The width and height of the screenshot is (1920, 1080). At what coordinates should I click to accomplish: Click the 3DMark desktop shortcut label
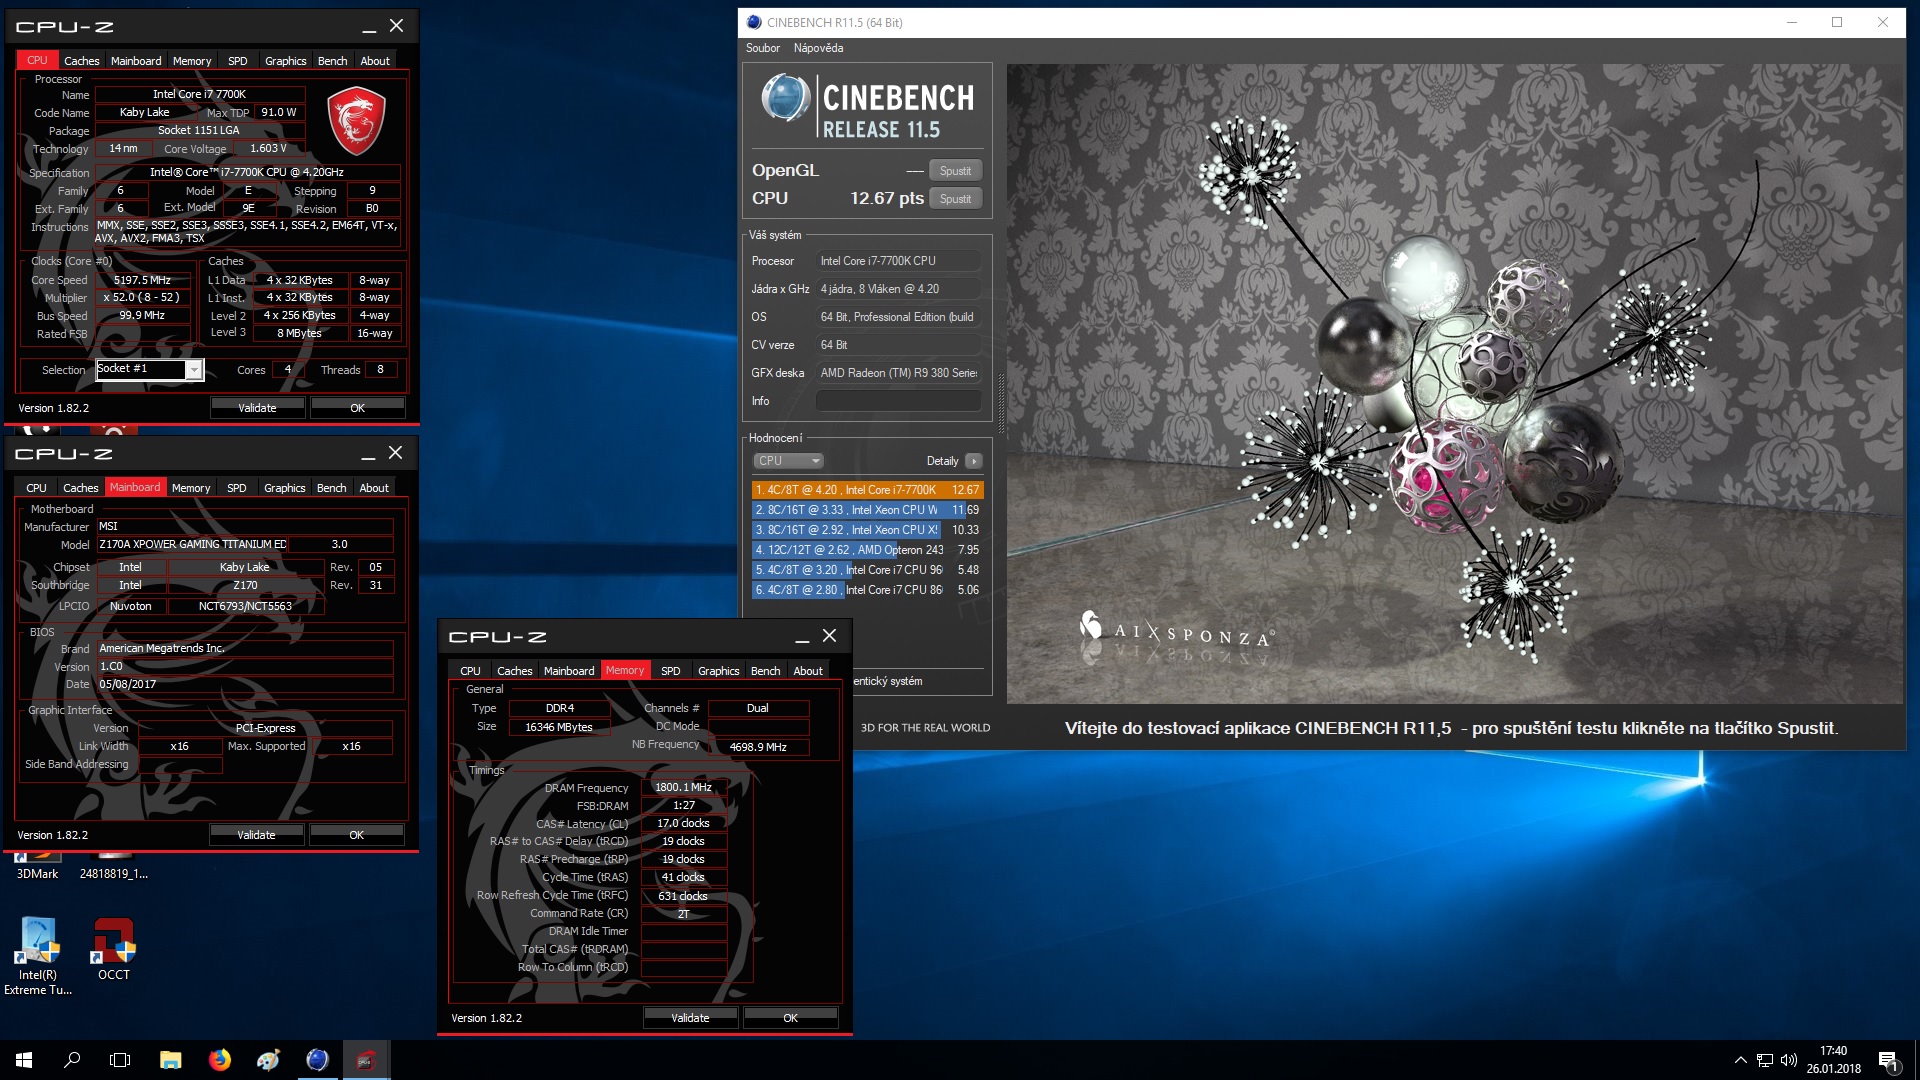click(x=37, y=874)
